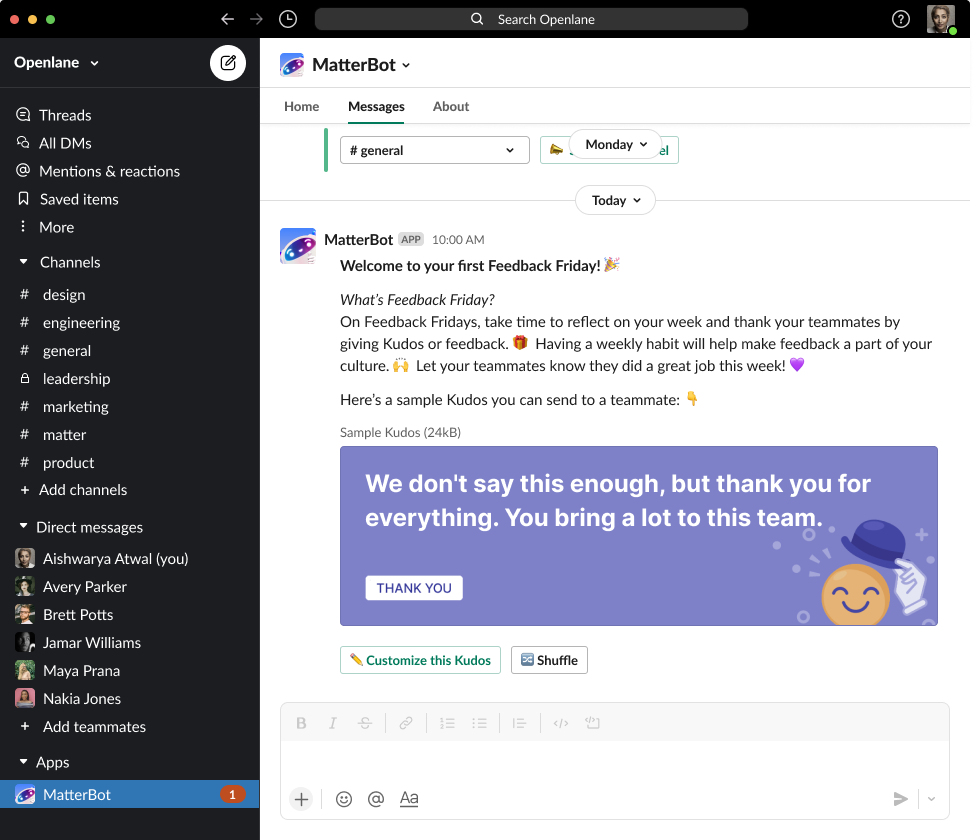Click the 10:00 AM message timestamp
Image resolution: width=974 pixels, height=840 pixels.
tap(458, 240)
